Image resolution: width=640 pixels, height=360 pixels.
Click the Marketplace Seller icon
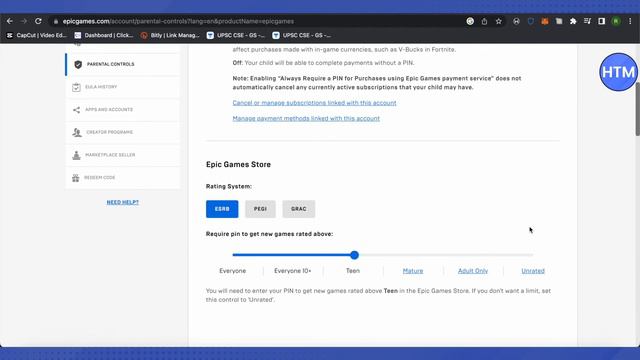[x=76, y=155]
